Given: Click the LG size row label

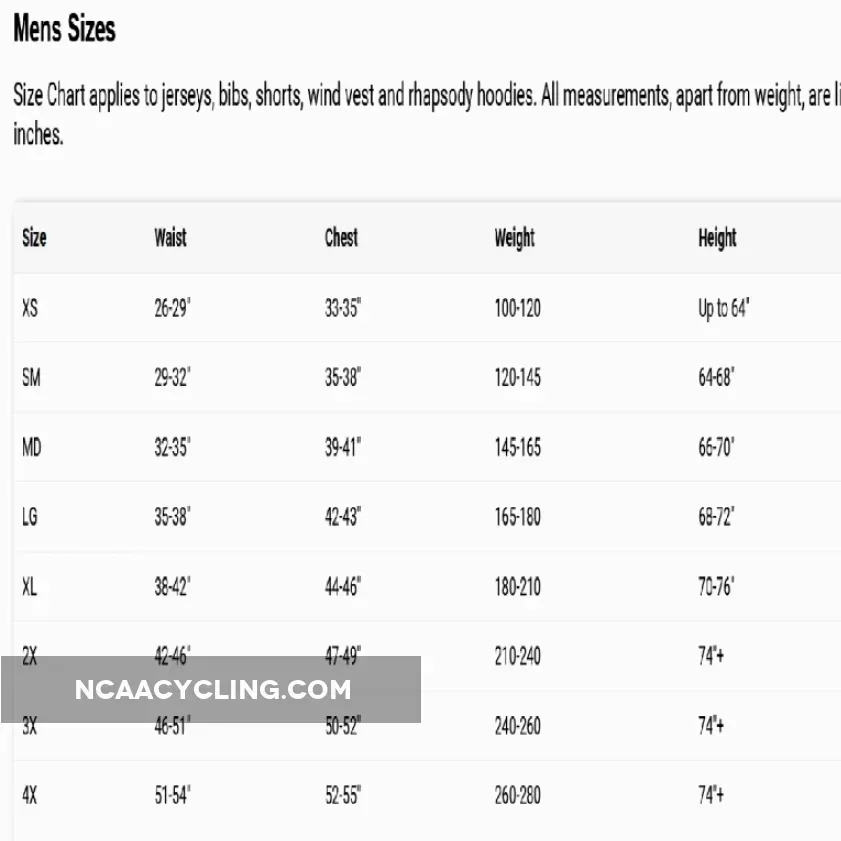Looking at the screenshot, I should (x=31, y=517).
